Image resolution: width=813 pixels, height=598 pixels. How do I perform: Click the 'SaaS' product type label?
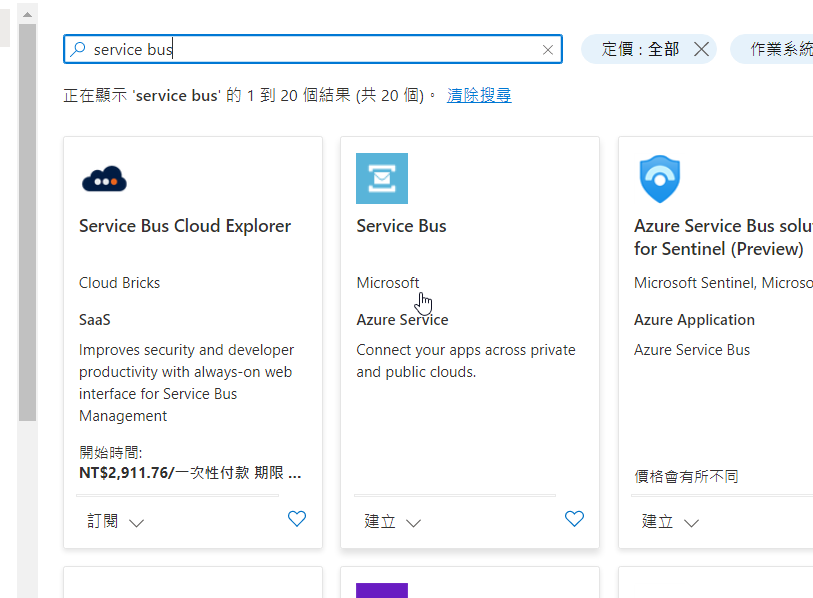tap(94, 319)
